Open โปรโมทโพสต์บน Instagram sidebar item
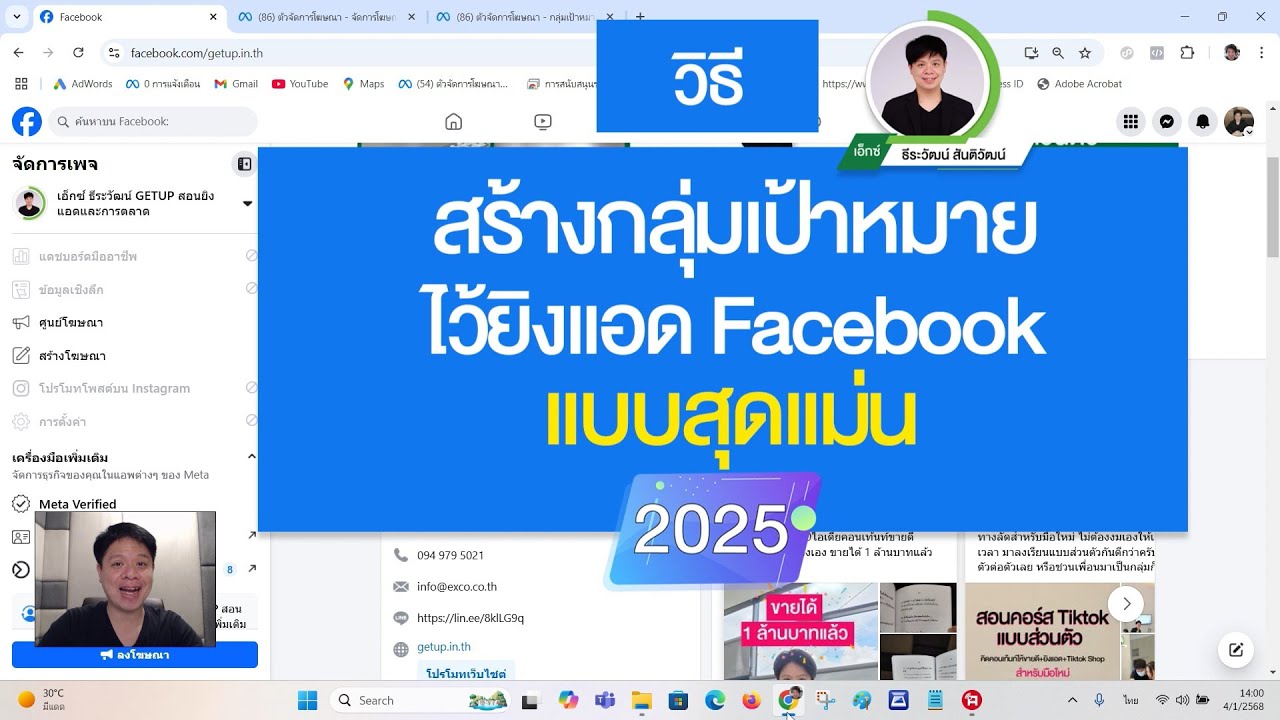1280x720 pixels. (135, 389)
